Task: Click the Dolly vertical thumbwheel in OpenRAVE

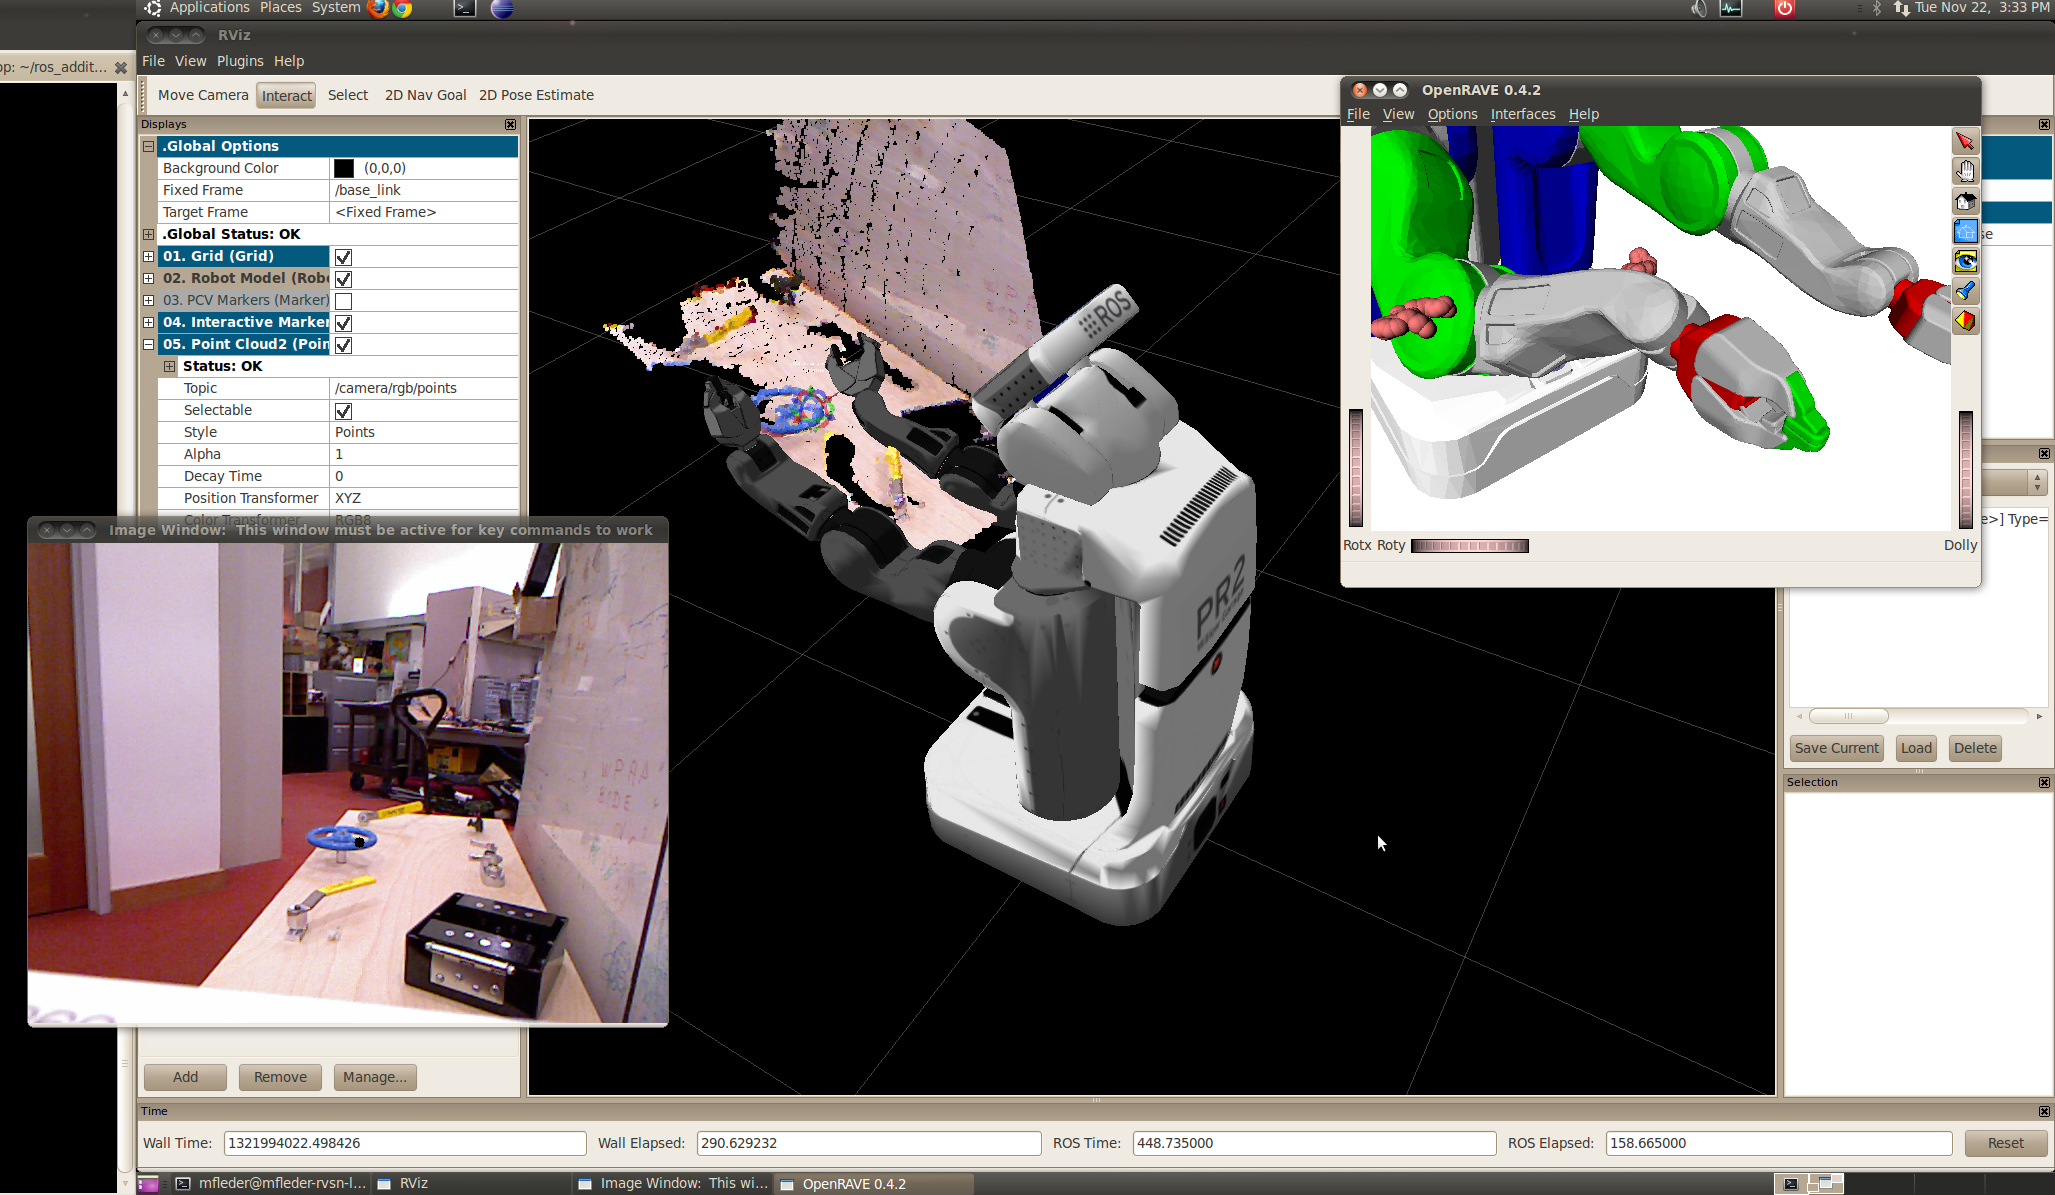Action: click(1965, 468)
